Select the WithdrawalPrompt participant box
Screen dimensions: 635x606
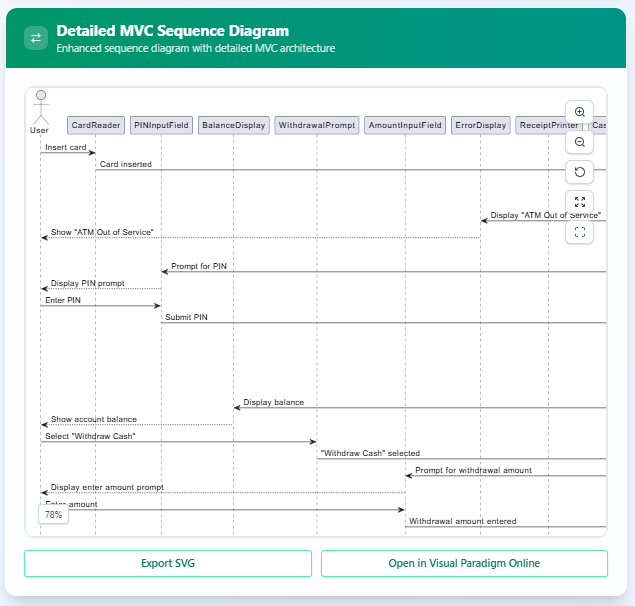click(317, 126)
